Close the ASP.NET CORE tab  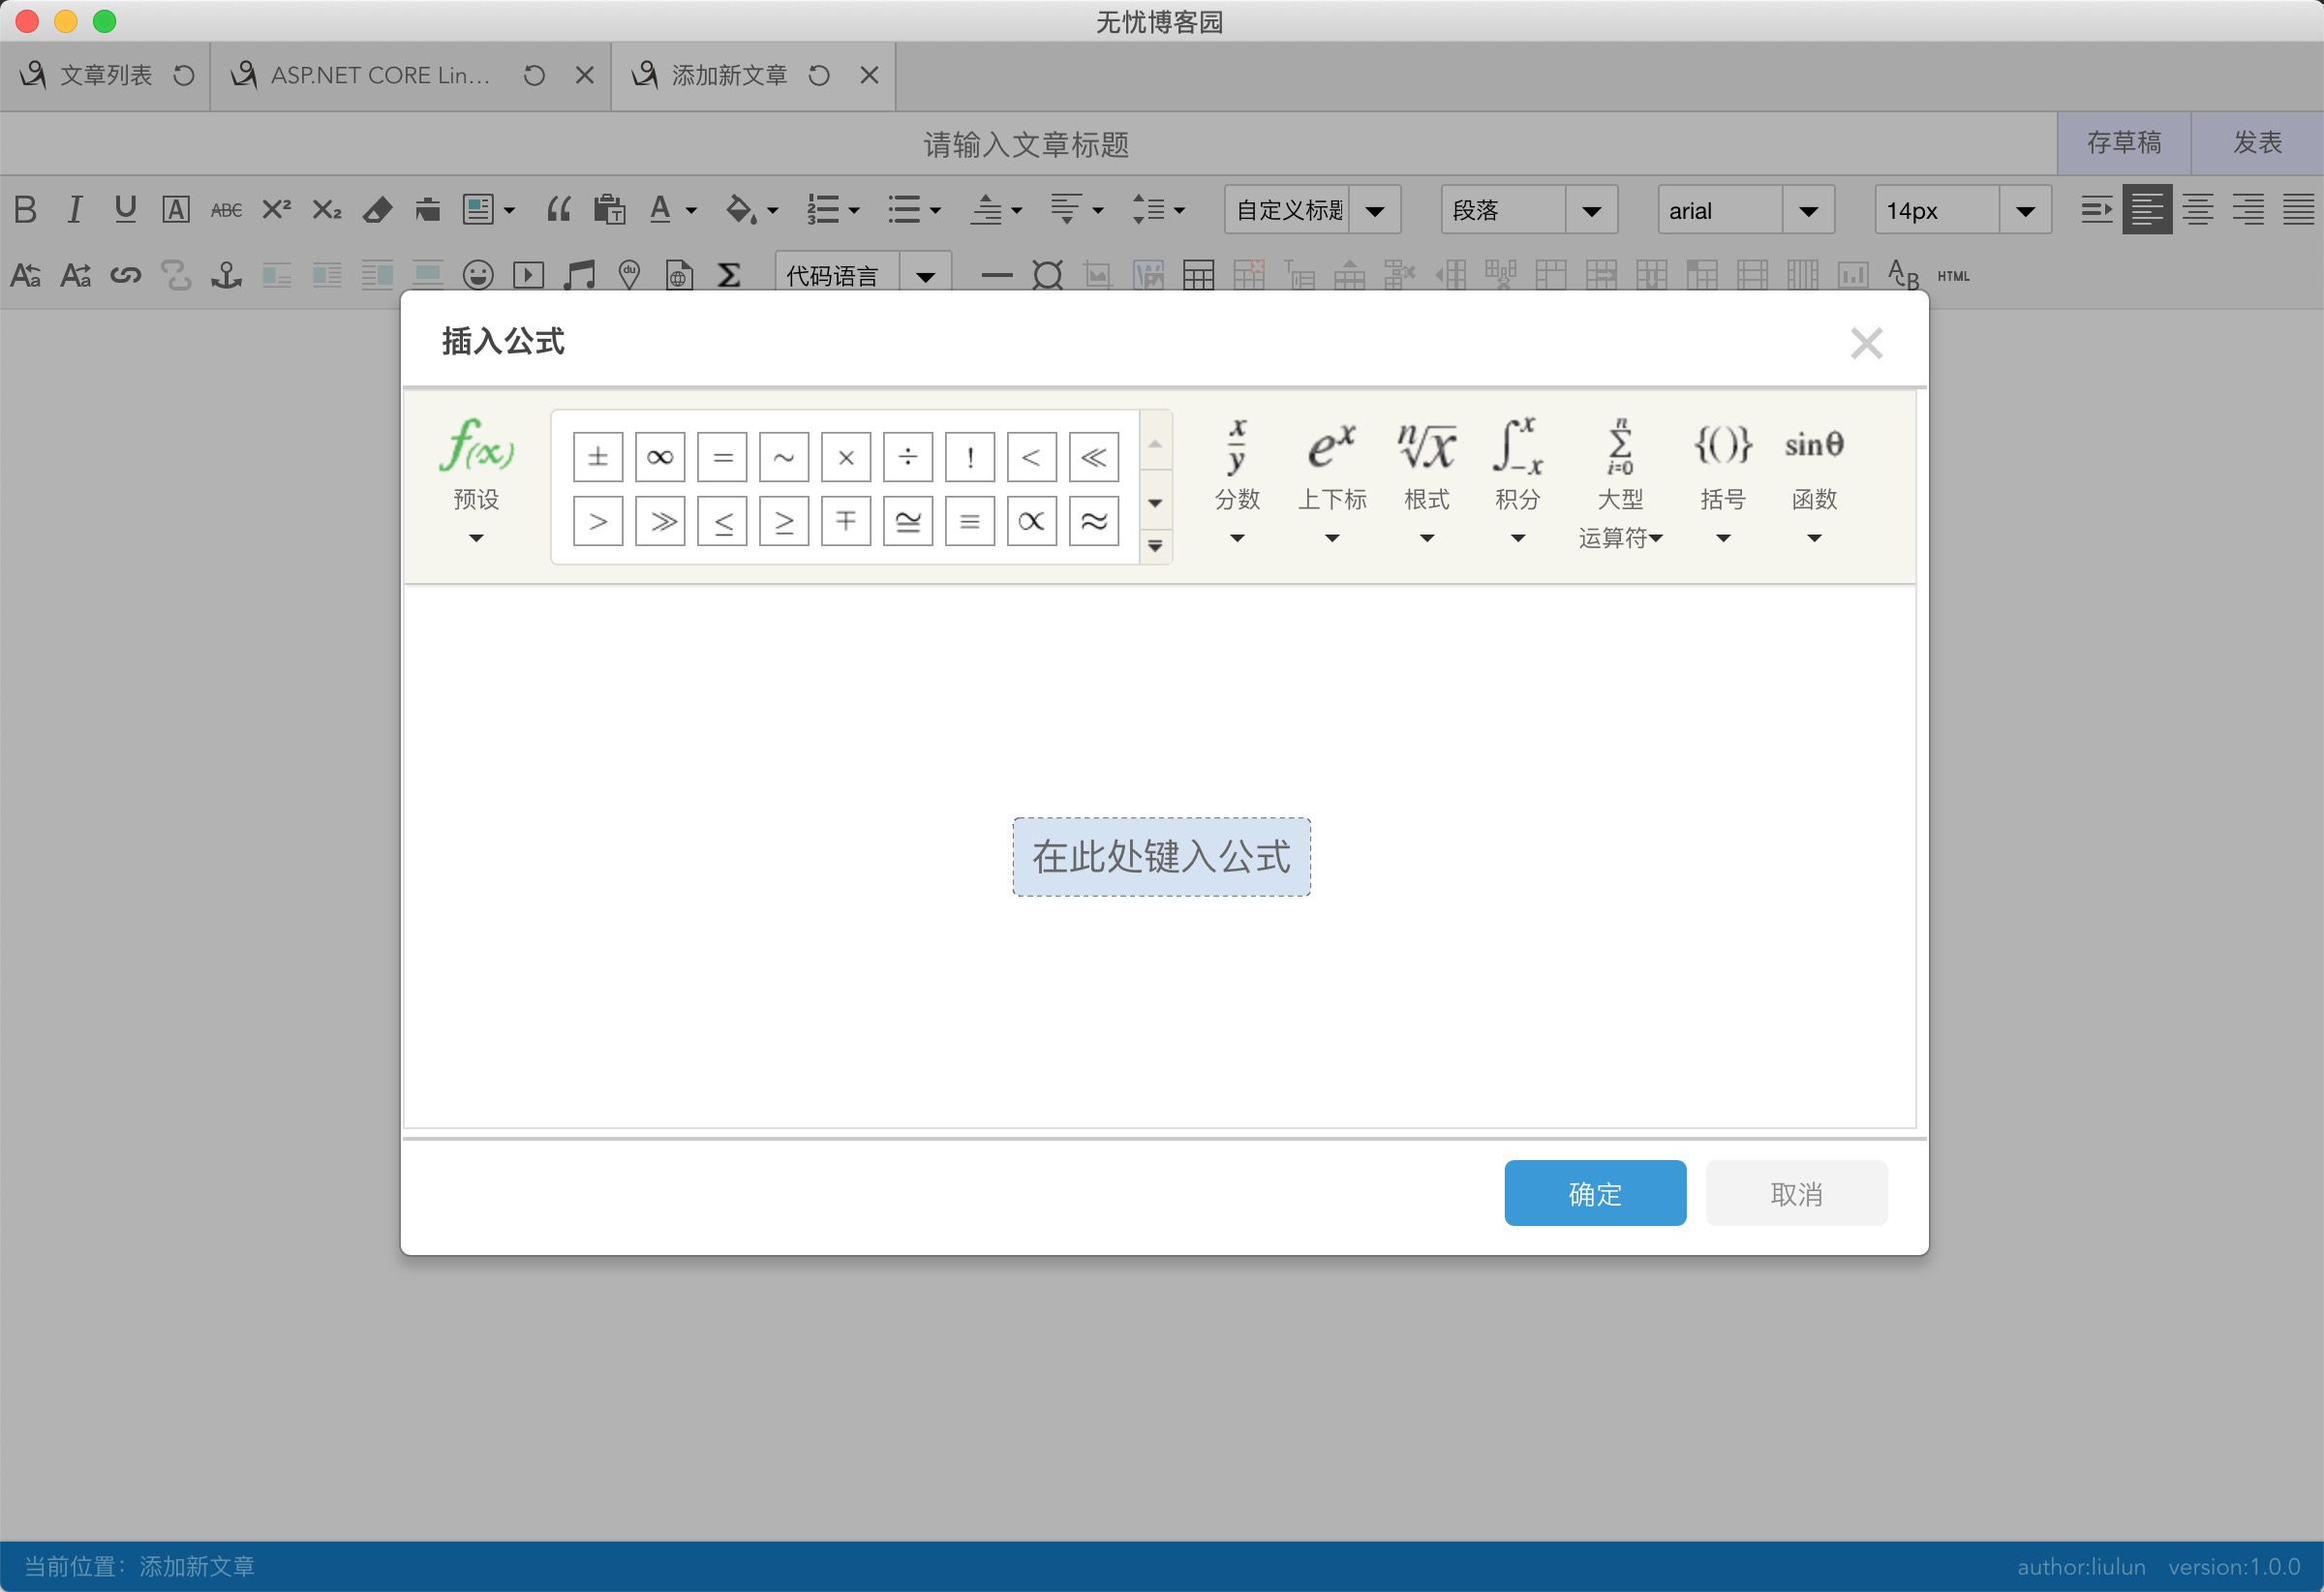coord(585,75)
